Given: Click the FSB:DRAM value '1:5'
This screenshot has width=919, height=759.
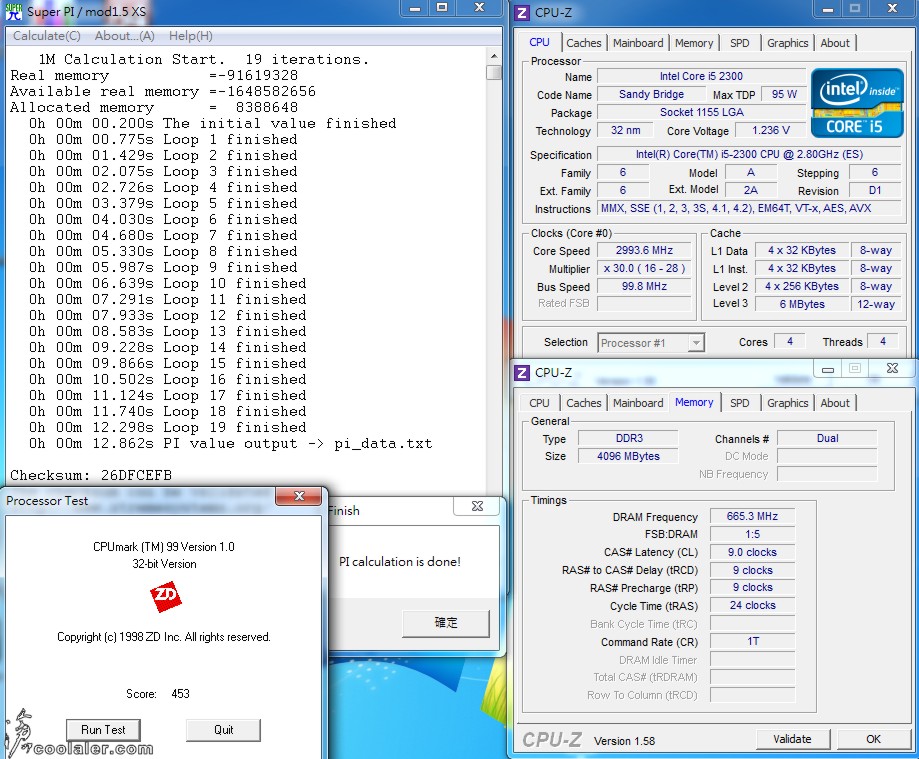Looking at the screenshot, I should coord(753,534).
